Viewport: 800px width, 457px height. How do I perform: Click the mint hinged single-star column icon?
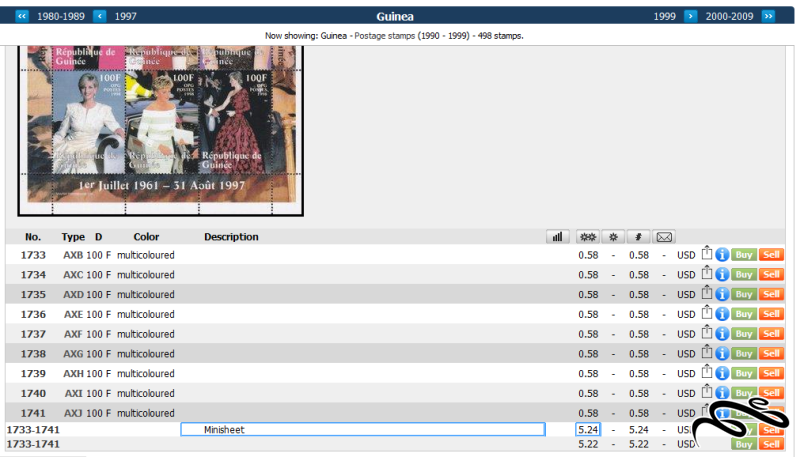point(613,237)
